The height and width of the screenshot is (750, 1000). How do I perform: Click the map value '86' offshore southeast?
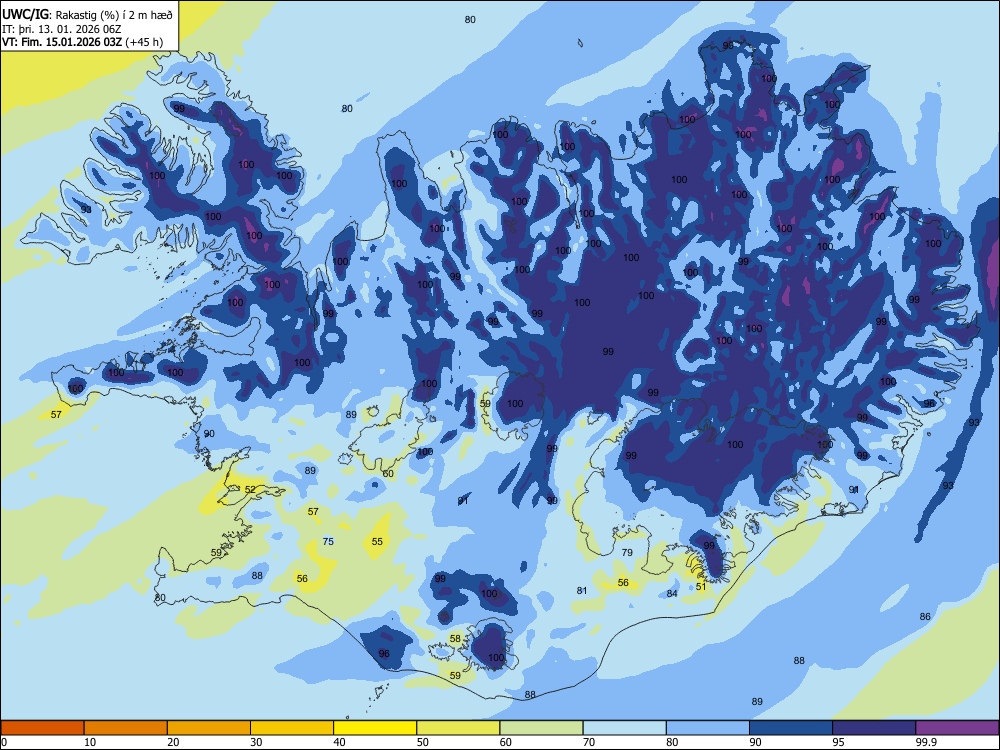[925, 616]
